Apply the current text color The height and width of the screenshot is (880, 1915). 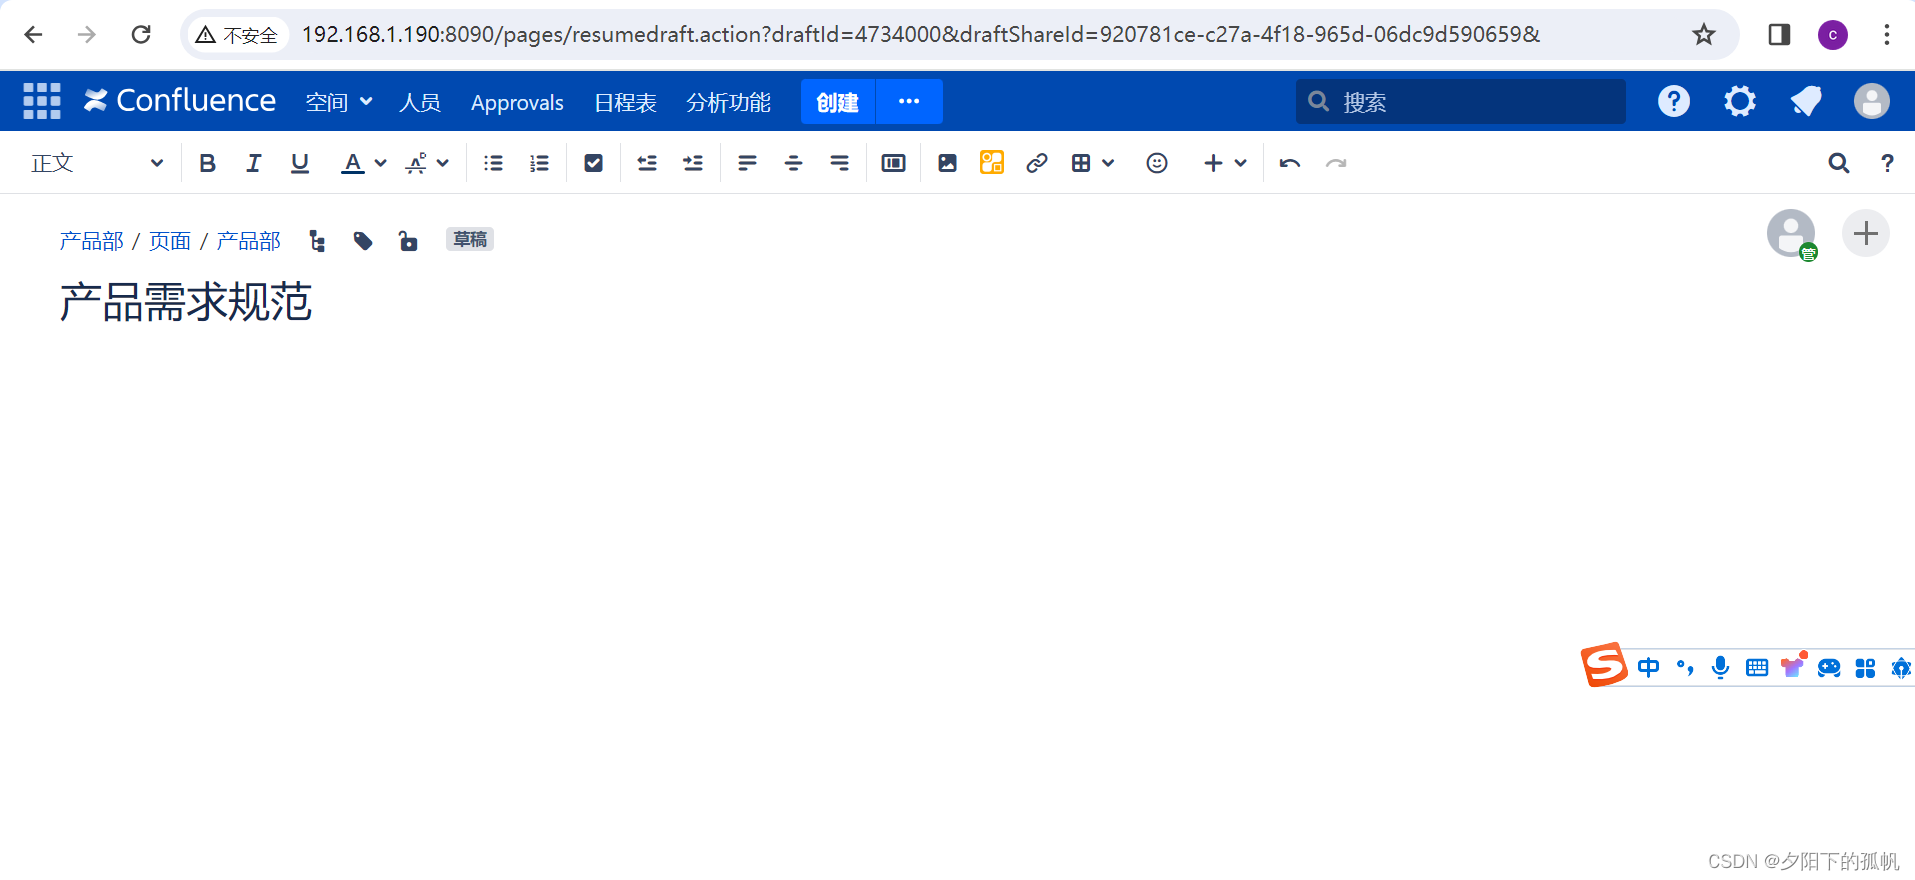tap(353, 163)
